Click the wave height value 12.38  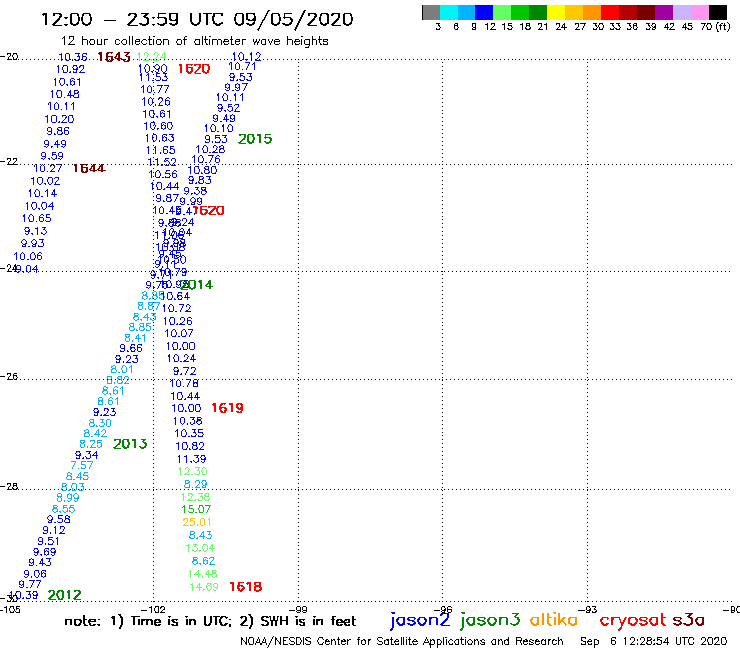pyautogui.click(x=195, y=497)
